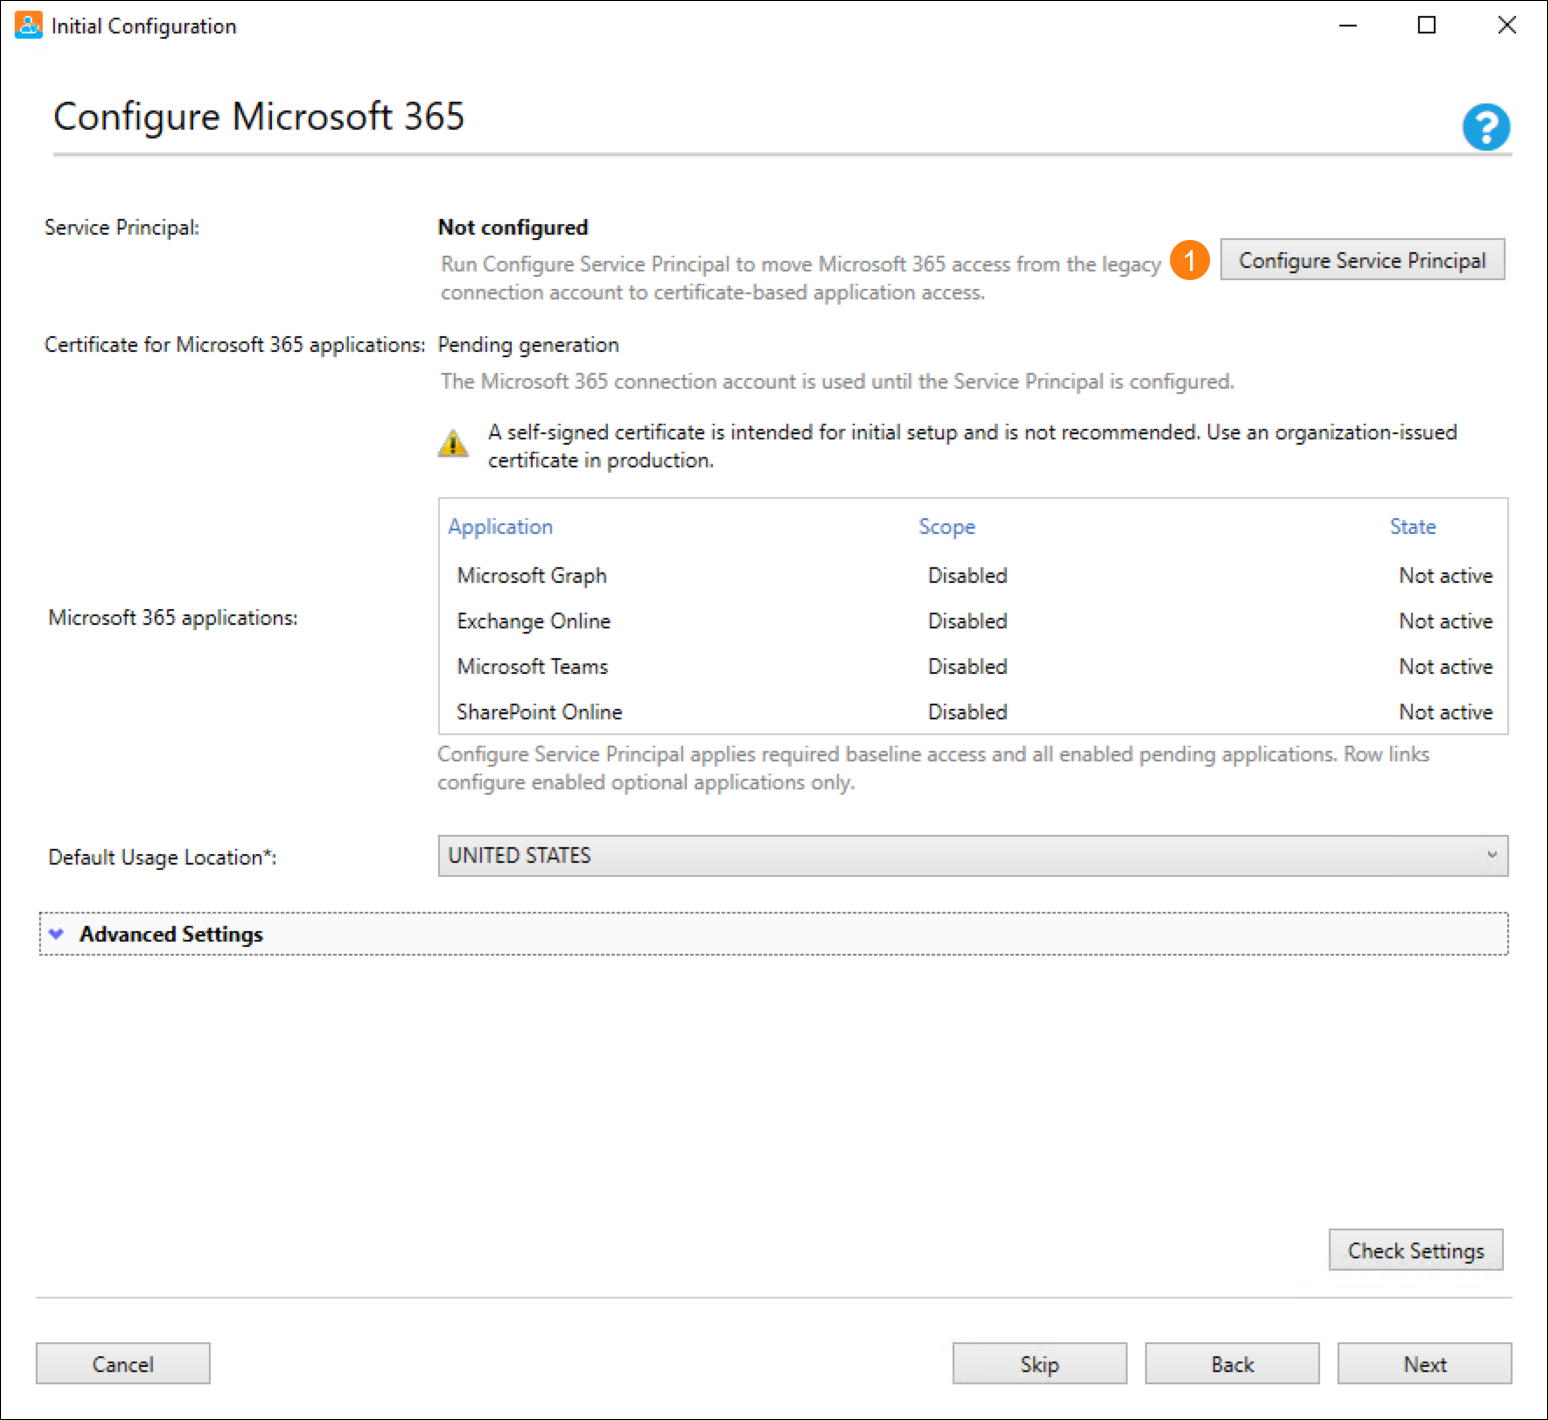This screenshot has width=1548, height=1420.
Task: Click Disabled scope for Microsoft Graph
Action: (967, 576)
